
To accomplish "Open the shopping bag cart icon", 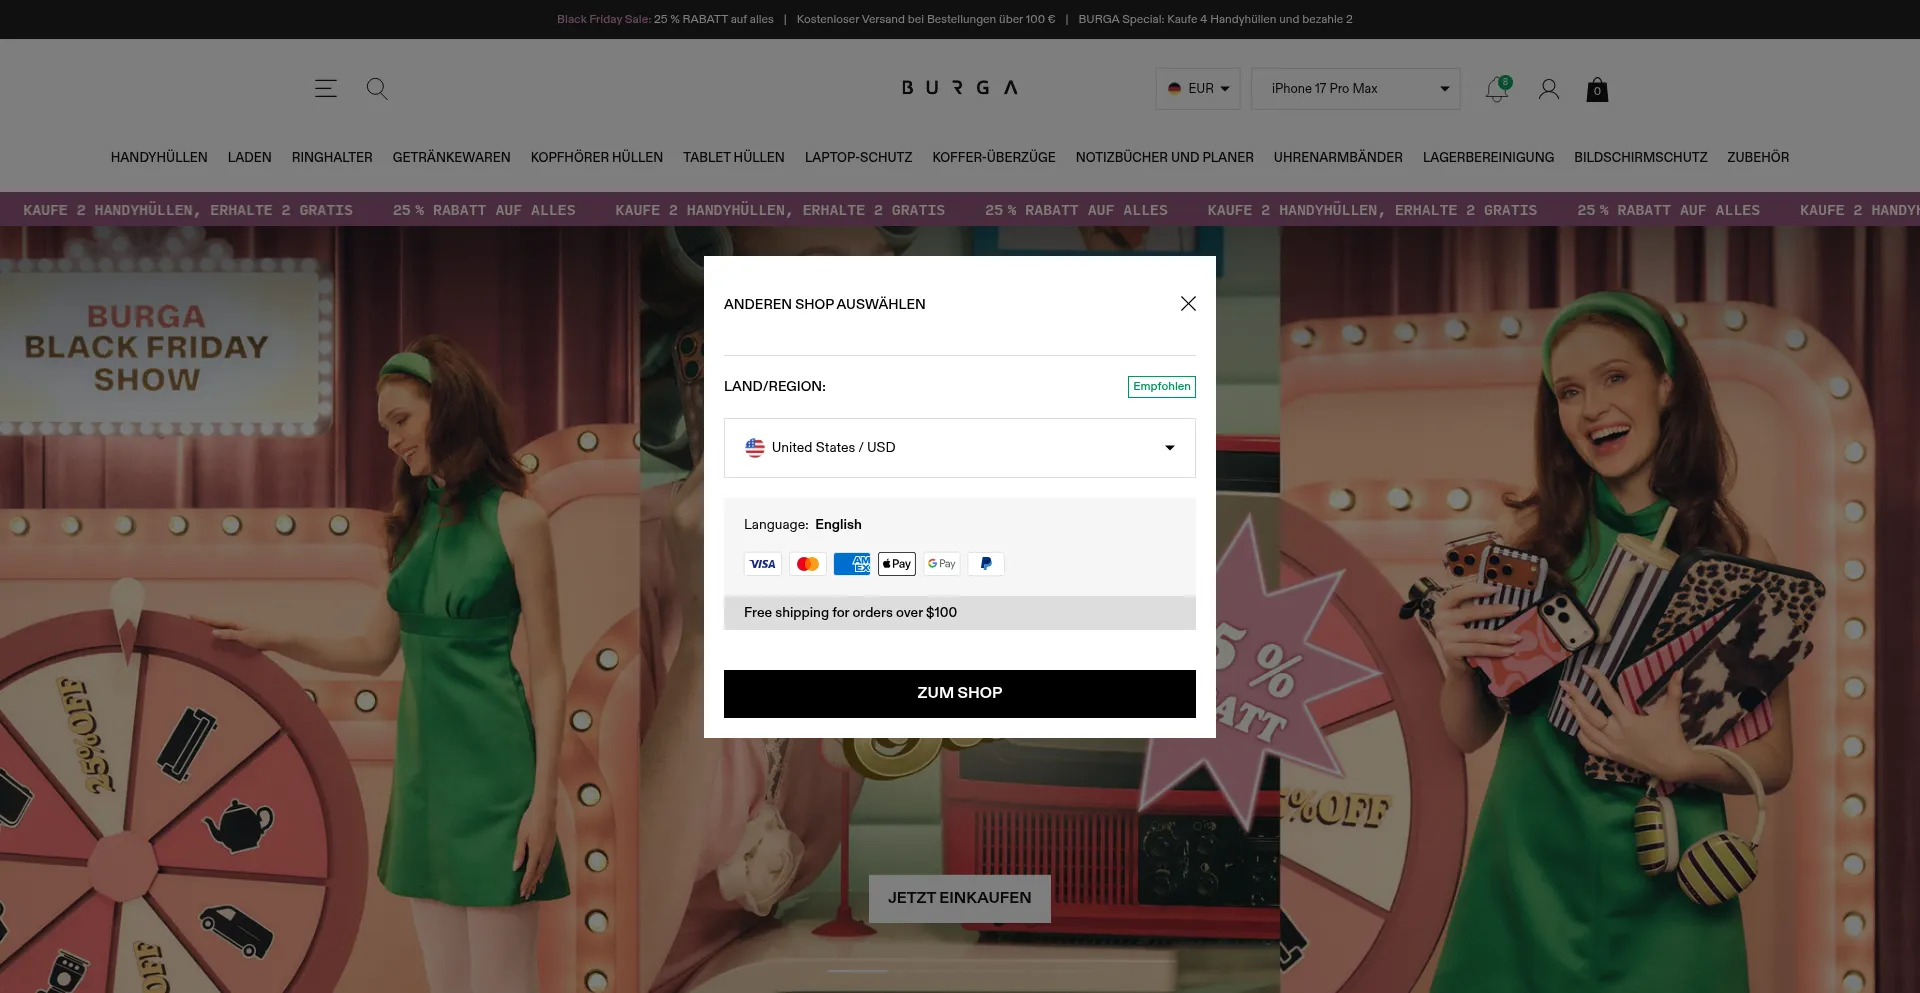I will 1597,90.
